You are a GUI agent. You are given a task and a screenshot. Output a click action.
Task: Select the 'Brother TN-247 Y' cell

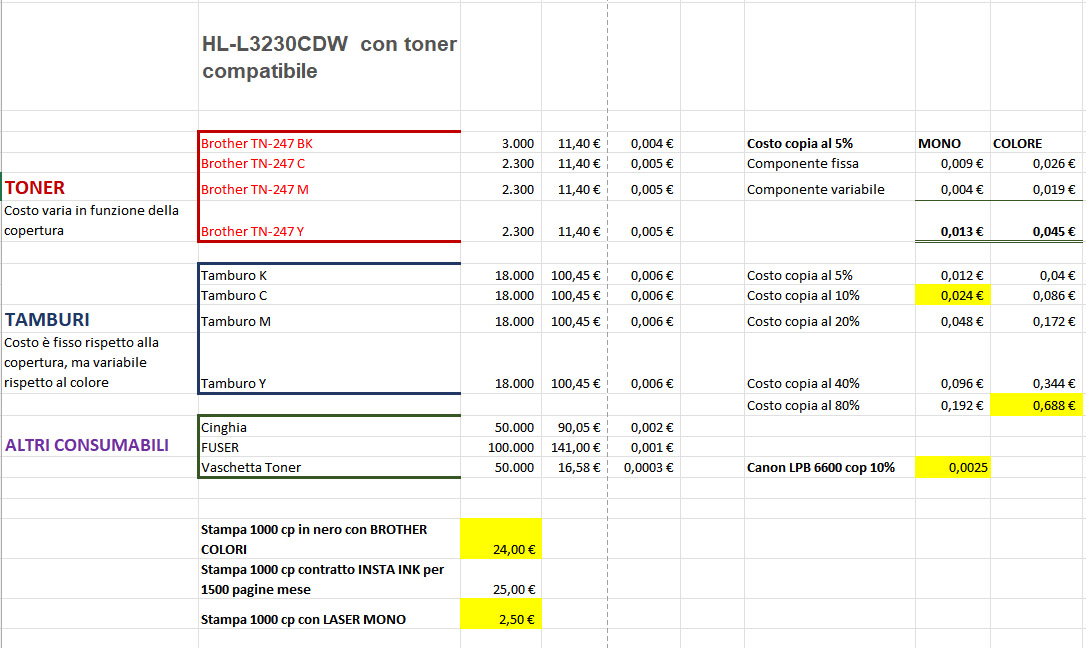(329, 222)
